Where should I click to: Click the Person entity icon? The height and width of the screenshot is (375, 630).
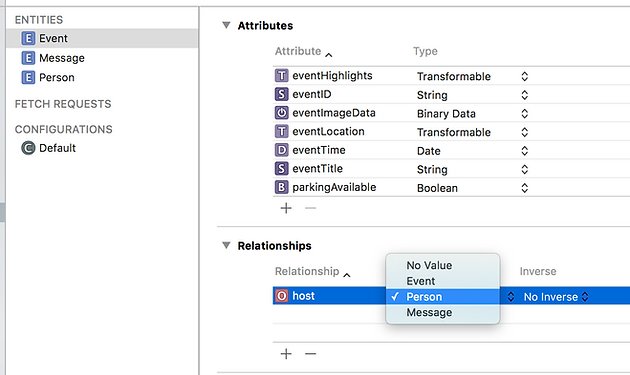pos(28,77)
